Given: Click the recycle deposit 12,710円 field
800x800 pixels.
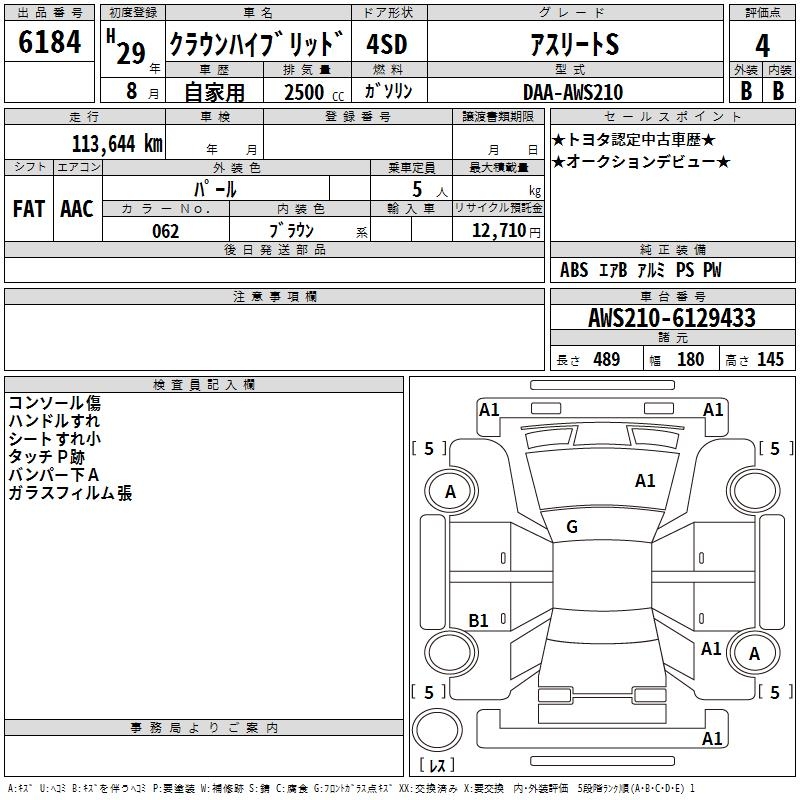Looking at the screenshot, I should 498,230.
